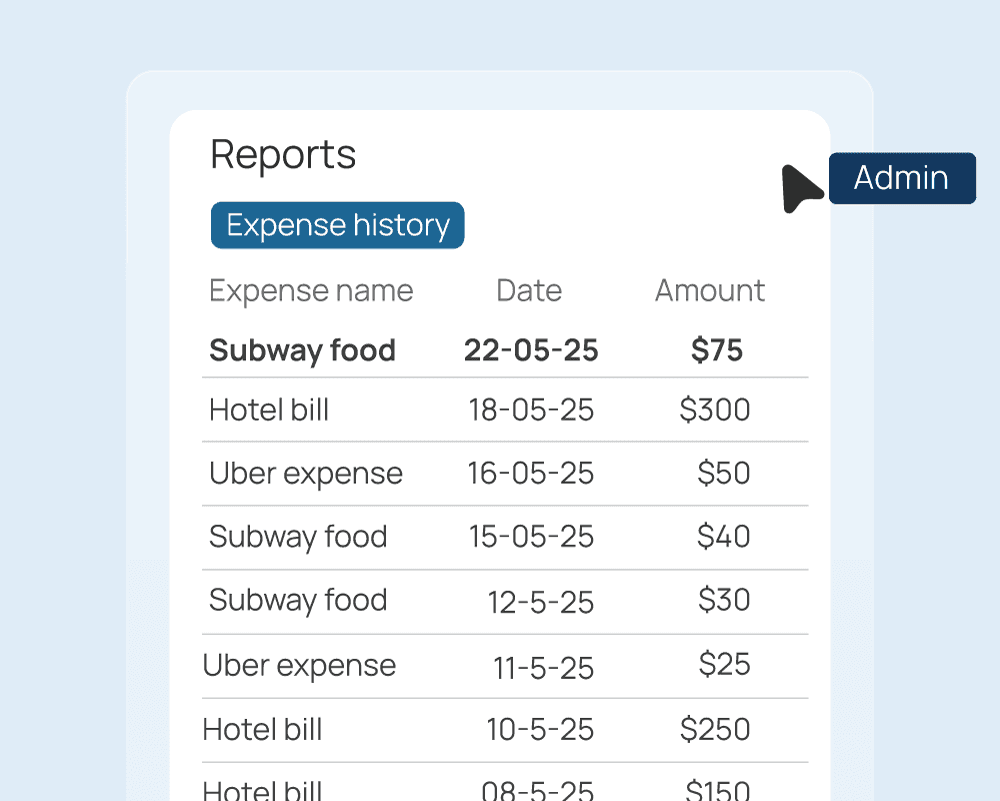This screenshot has width=1000, height=801.
Task: Open the Hotel bill expense dated 18-05-25
Action: (x=269, y=410)
